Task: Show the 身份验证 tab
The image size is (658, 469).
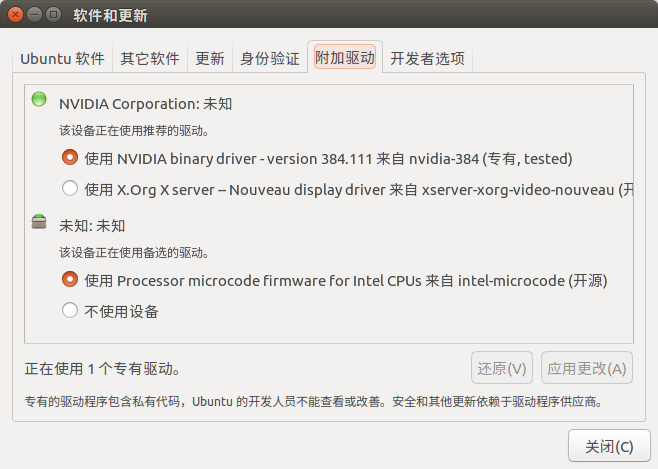Action: point(269,58)
